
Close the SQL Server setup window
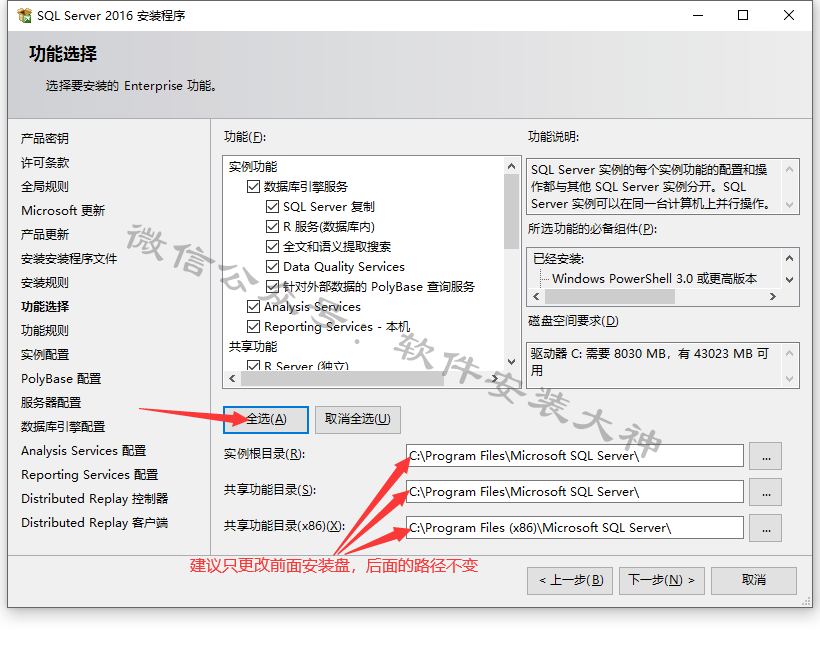(789, 15)
